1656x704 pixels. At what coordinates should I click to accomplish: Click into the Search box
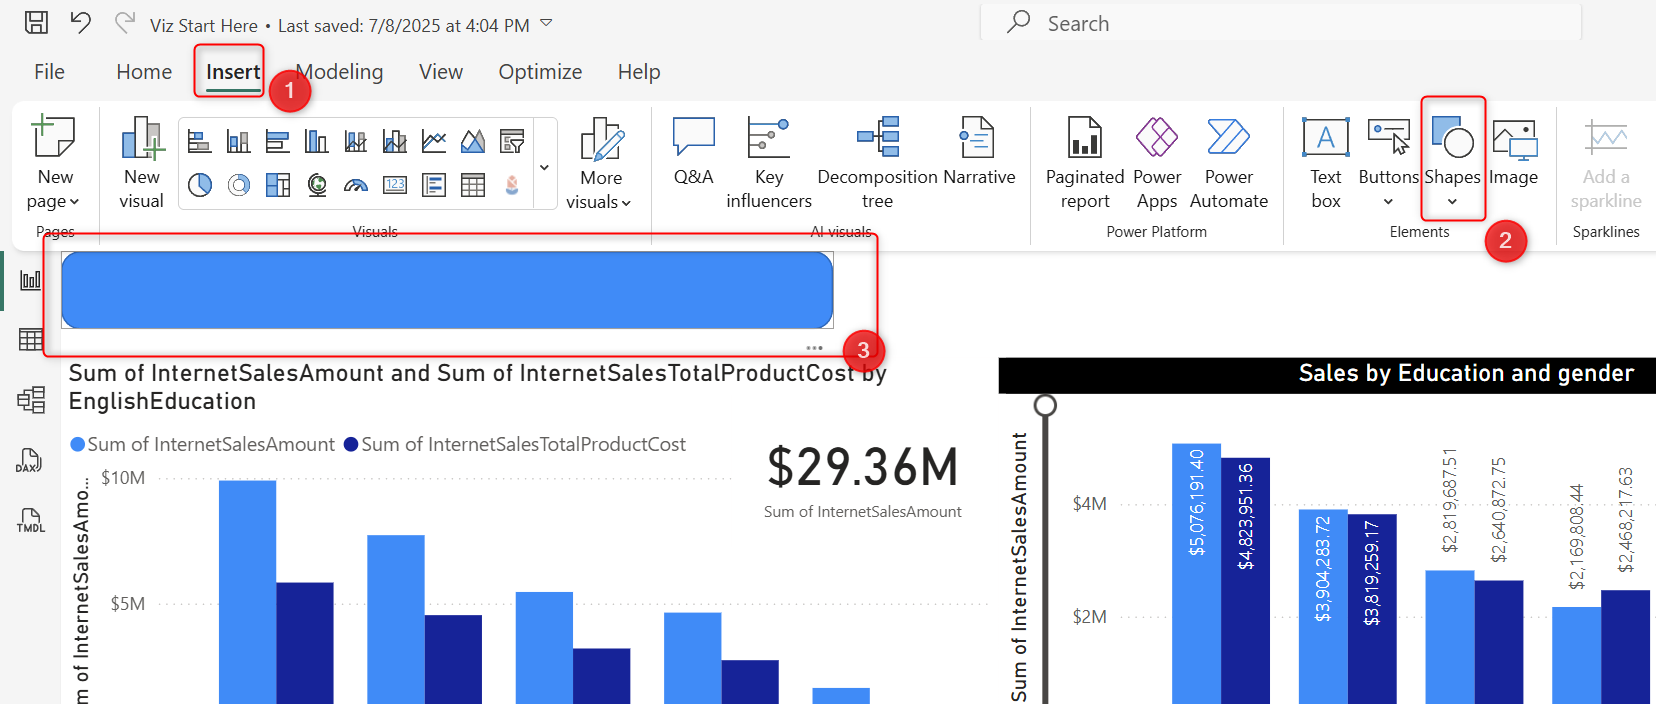tap(1280, 23)
